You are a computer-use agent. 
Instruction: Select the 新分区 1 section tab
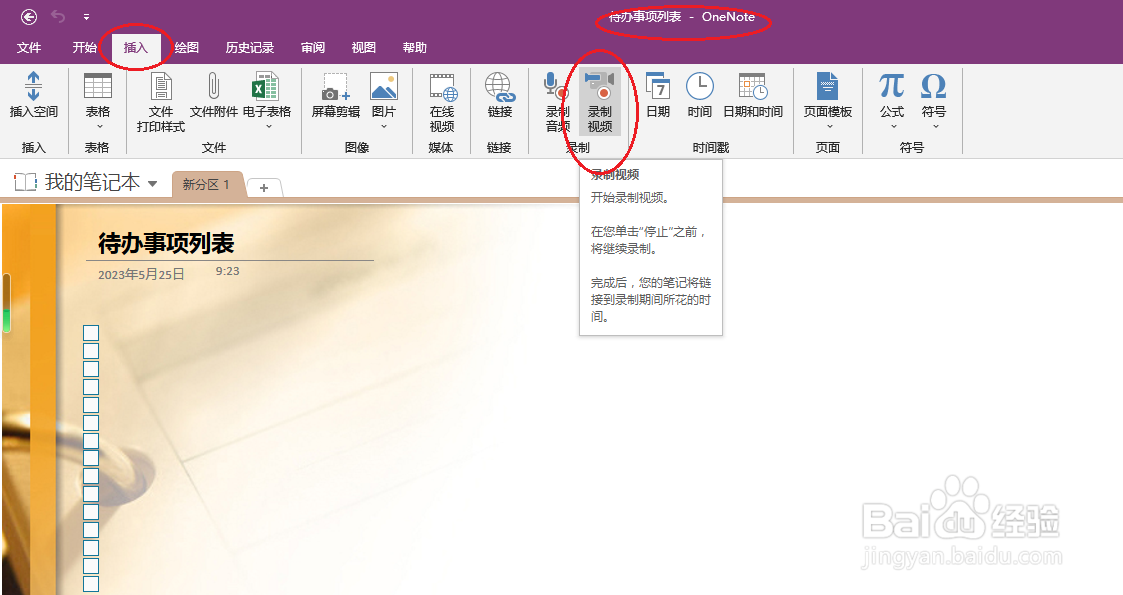click(206, 184)
